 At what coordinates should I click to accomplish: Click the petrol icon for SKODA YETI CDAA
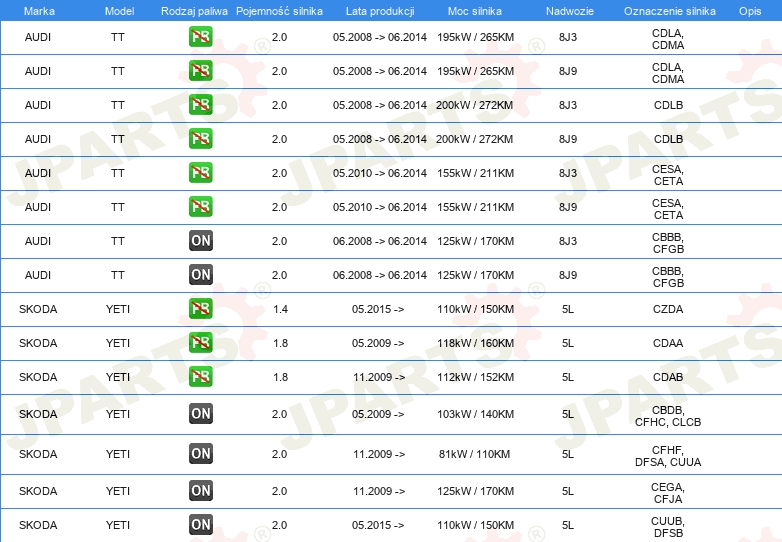[200, 342]
